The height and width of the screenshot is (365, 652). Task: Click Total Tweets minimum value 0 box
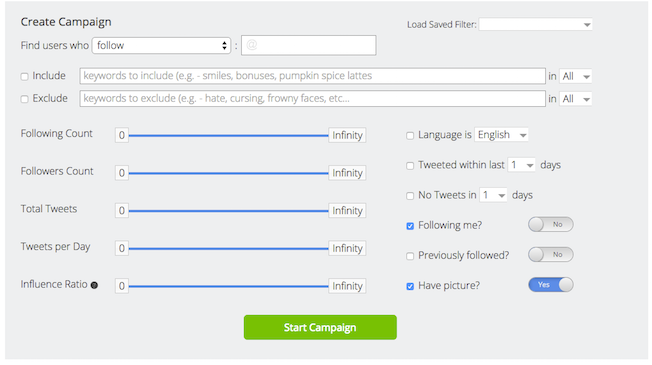click(122, 210)
